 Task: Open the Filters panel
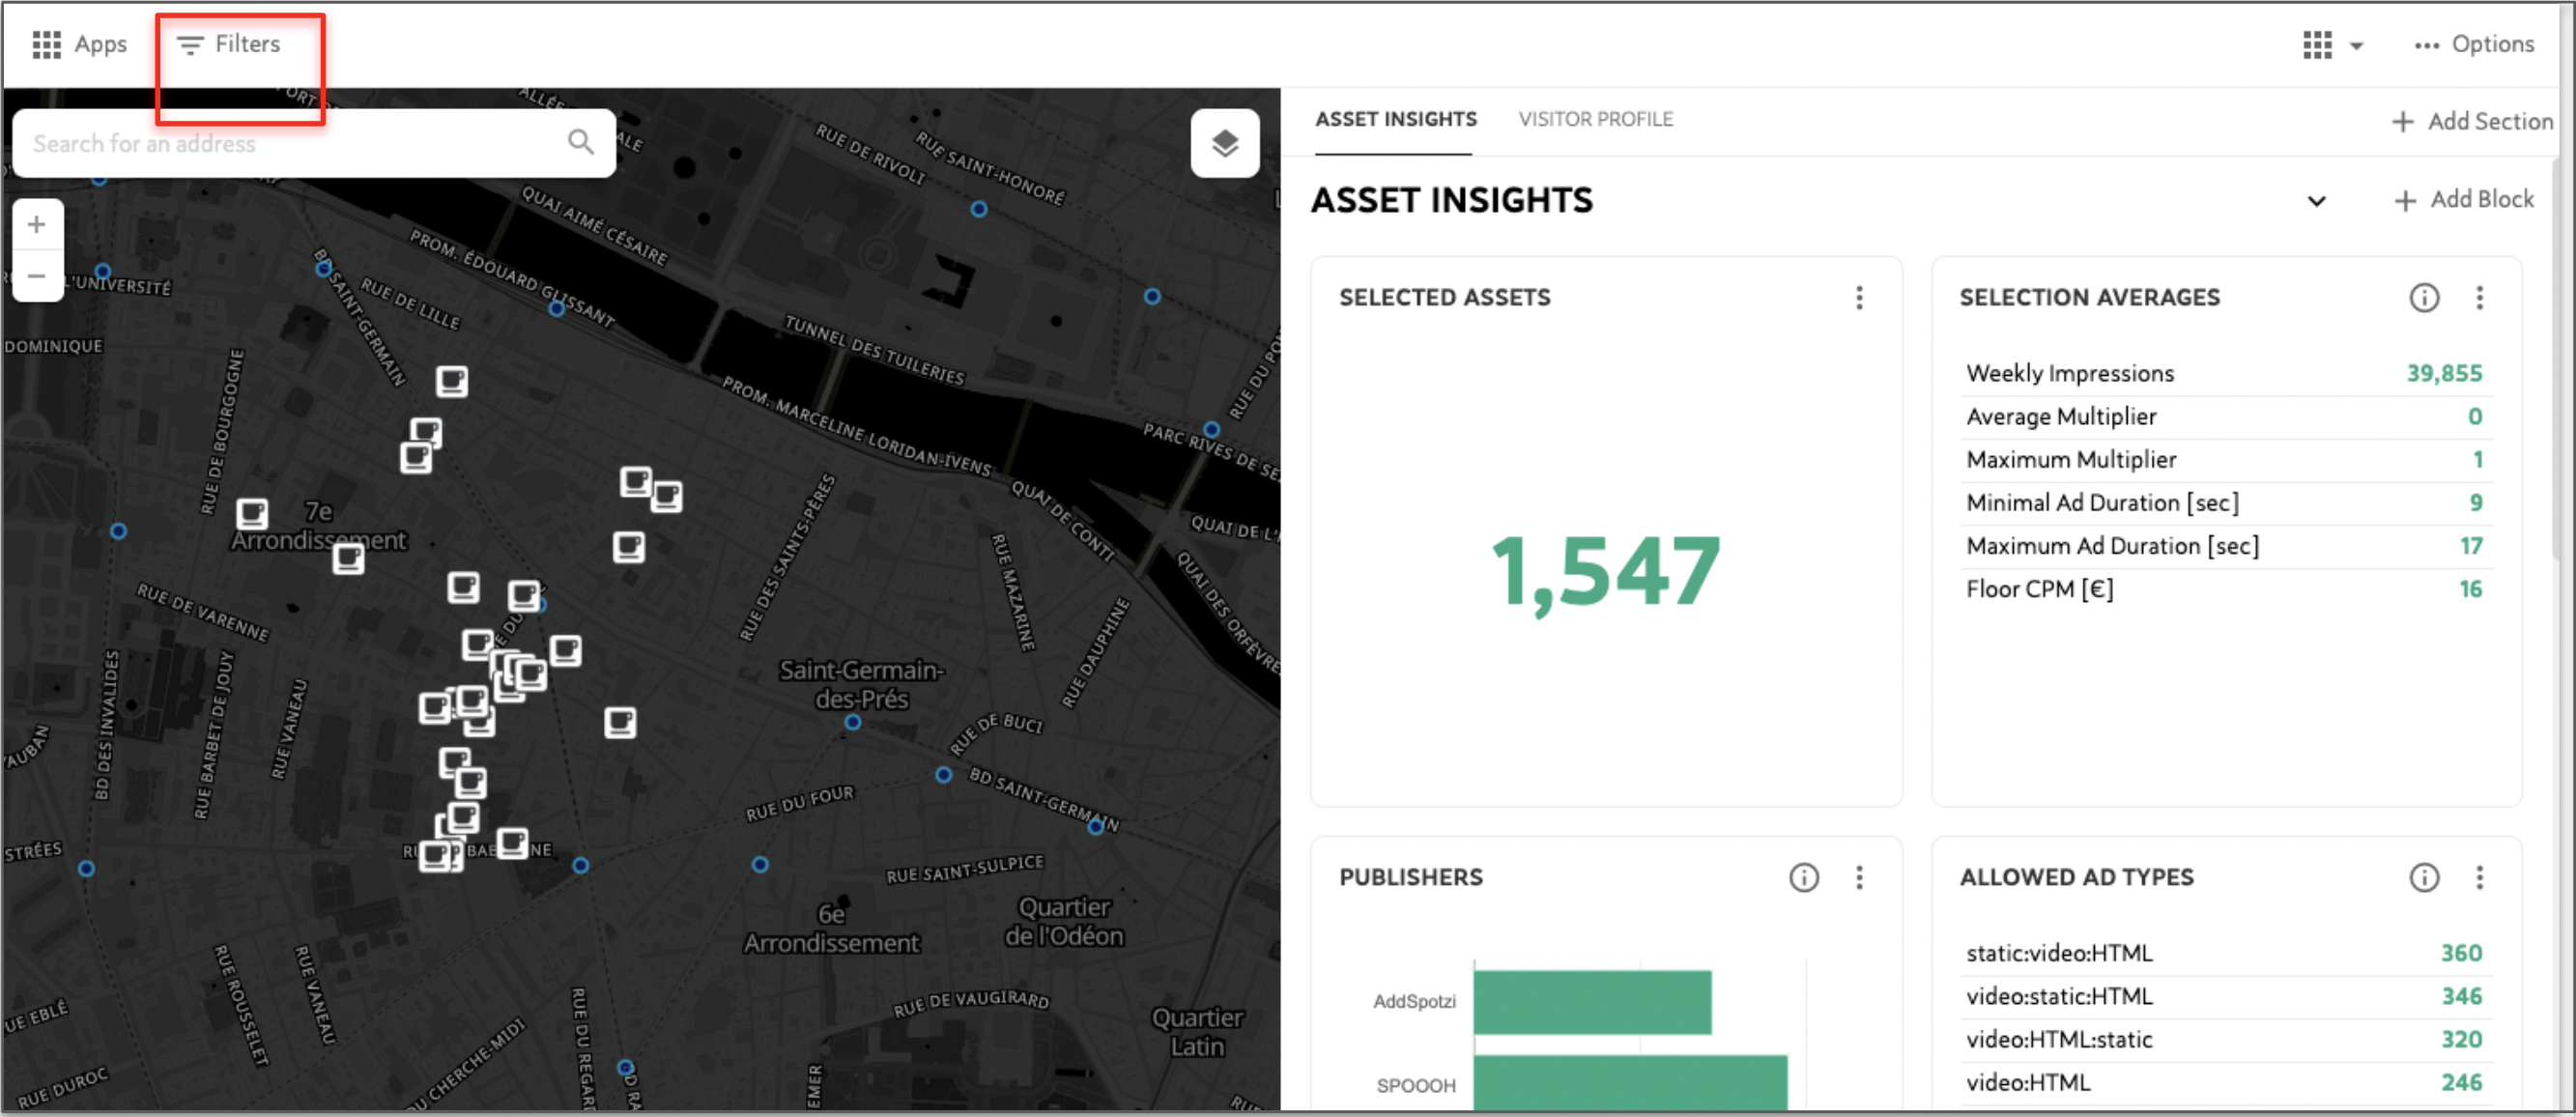point(228,44)
